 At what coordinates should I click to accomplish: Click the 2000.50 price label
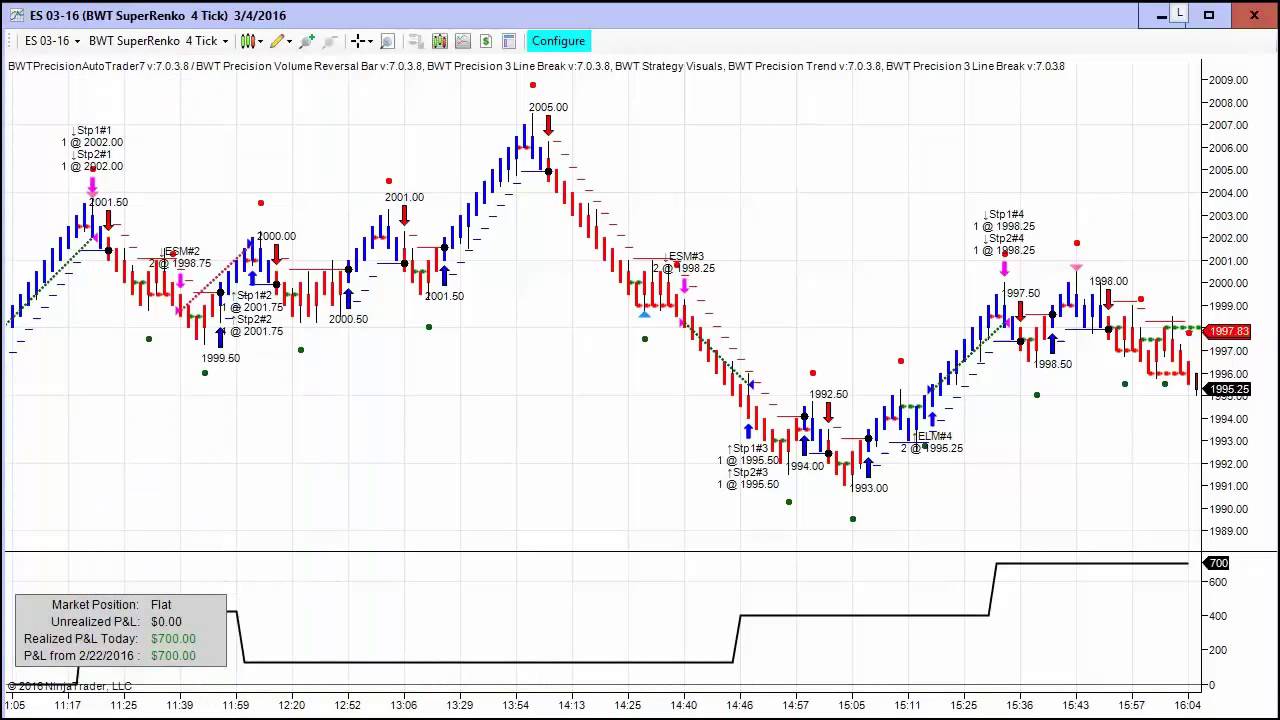(348, 319)
